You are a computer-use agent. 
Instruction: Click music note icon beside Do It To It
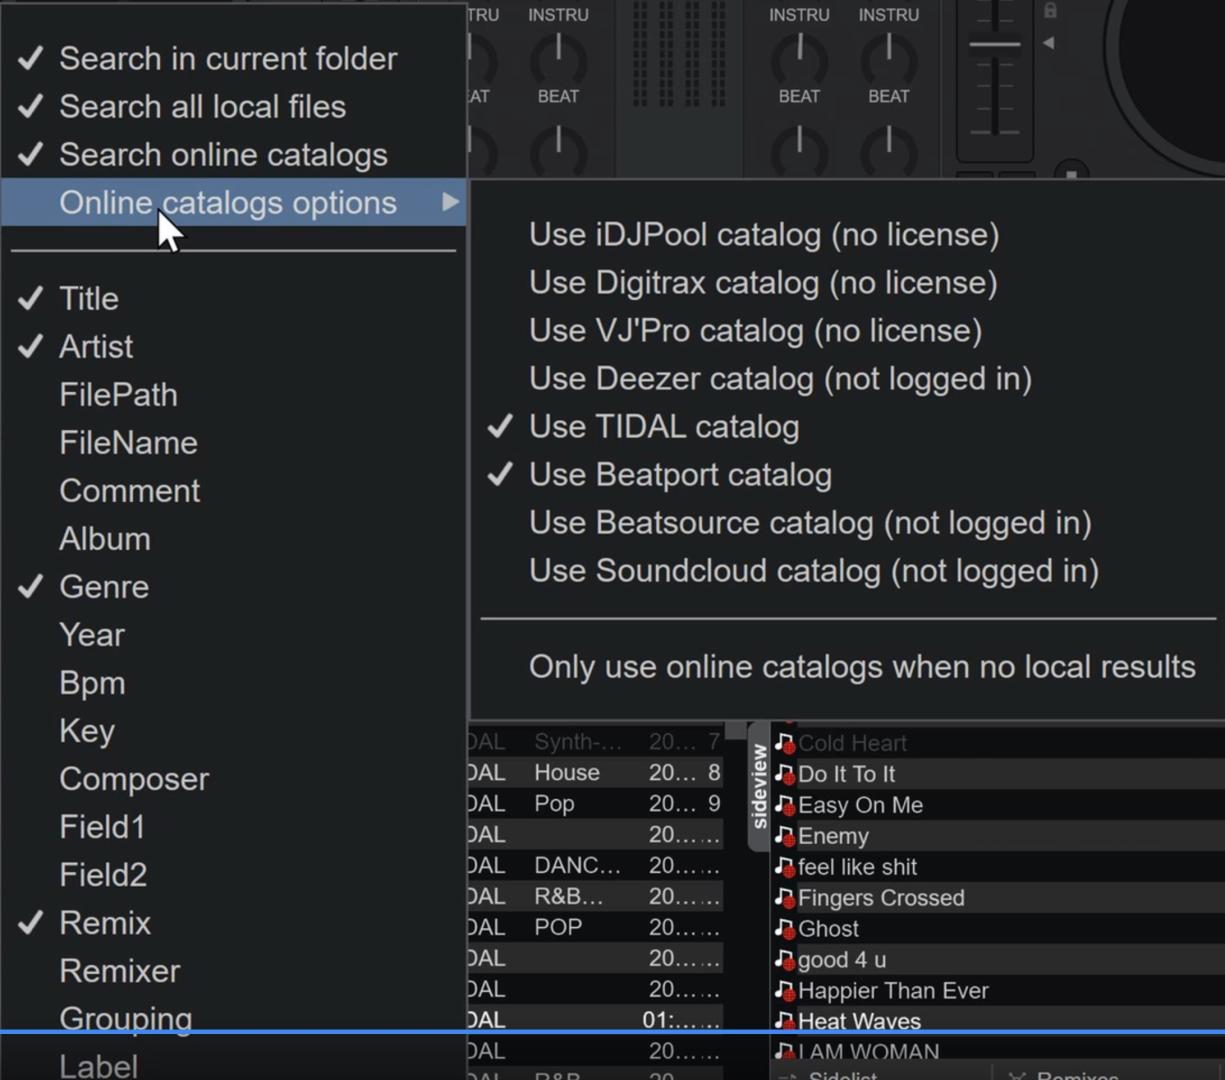(x=785, y=774)
